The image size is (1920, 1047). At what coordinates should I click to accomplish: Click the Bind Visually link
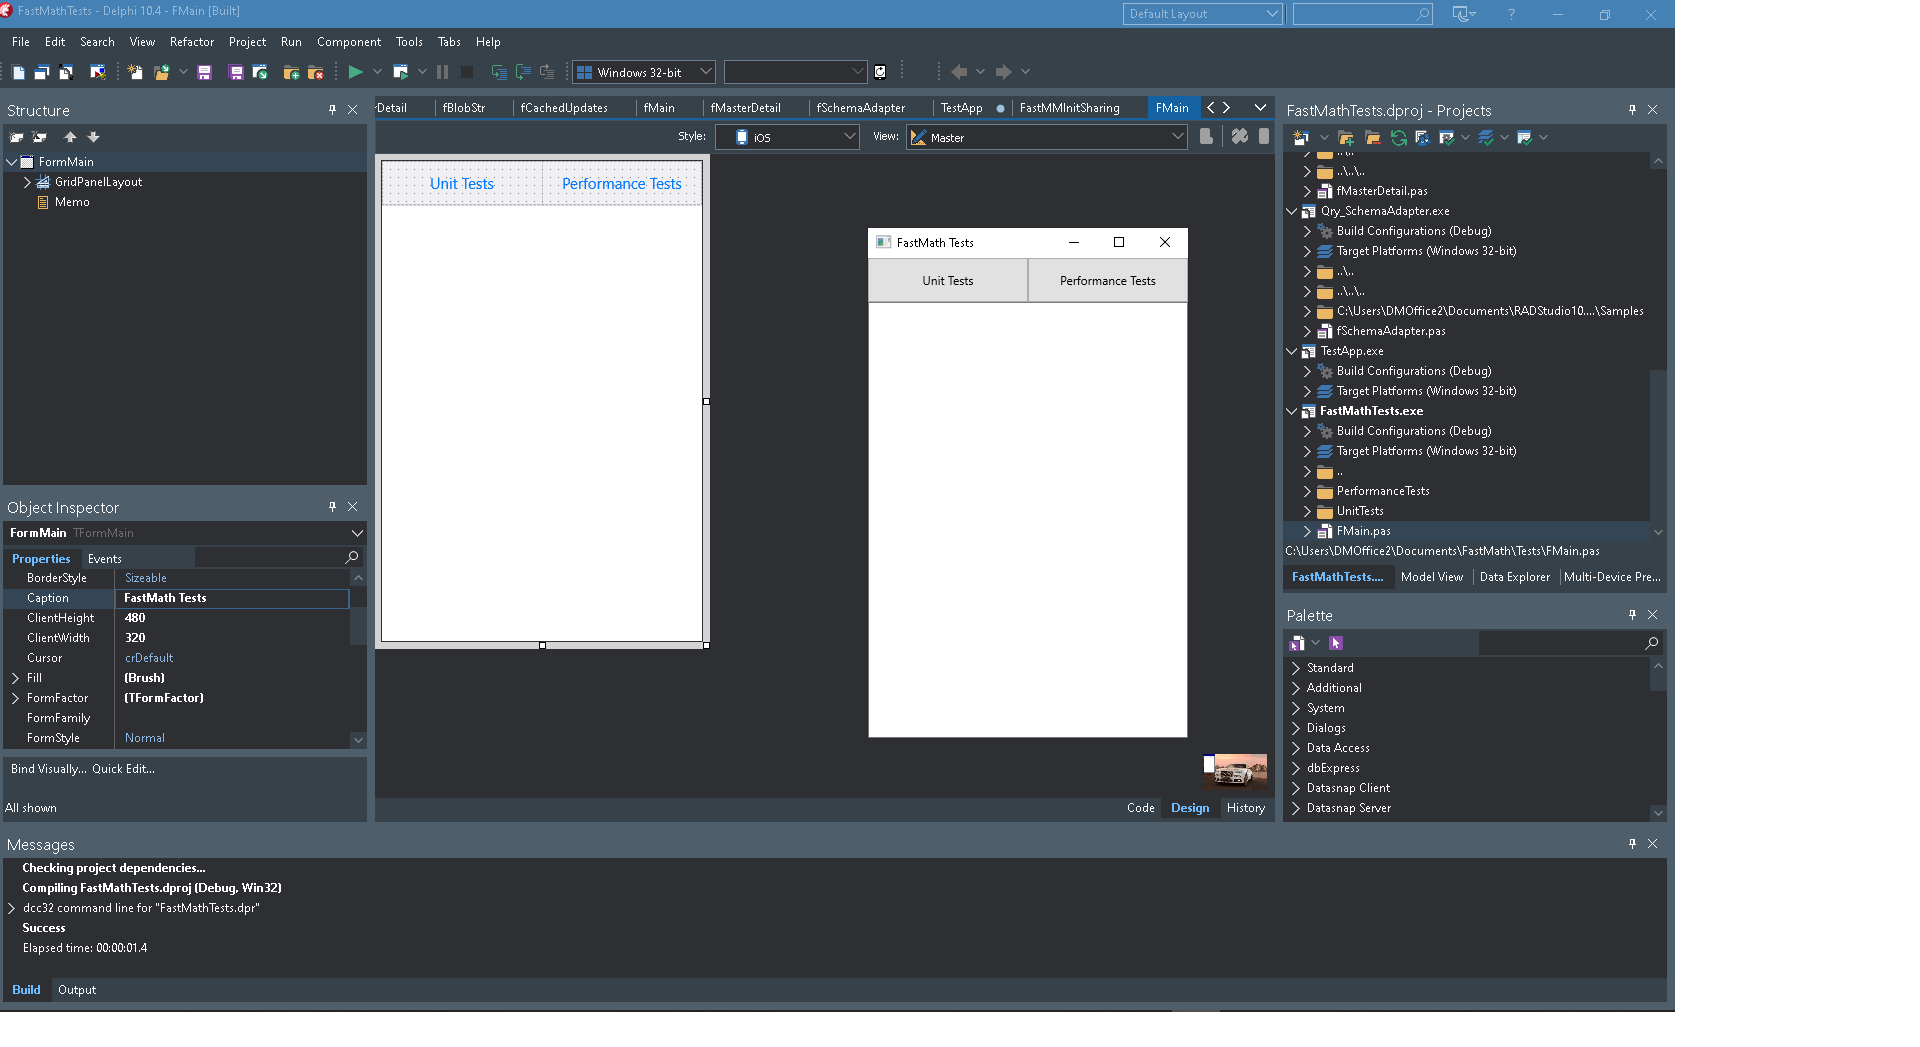(48, 769)
